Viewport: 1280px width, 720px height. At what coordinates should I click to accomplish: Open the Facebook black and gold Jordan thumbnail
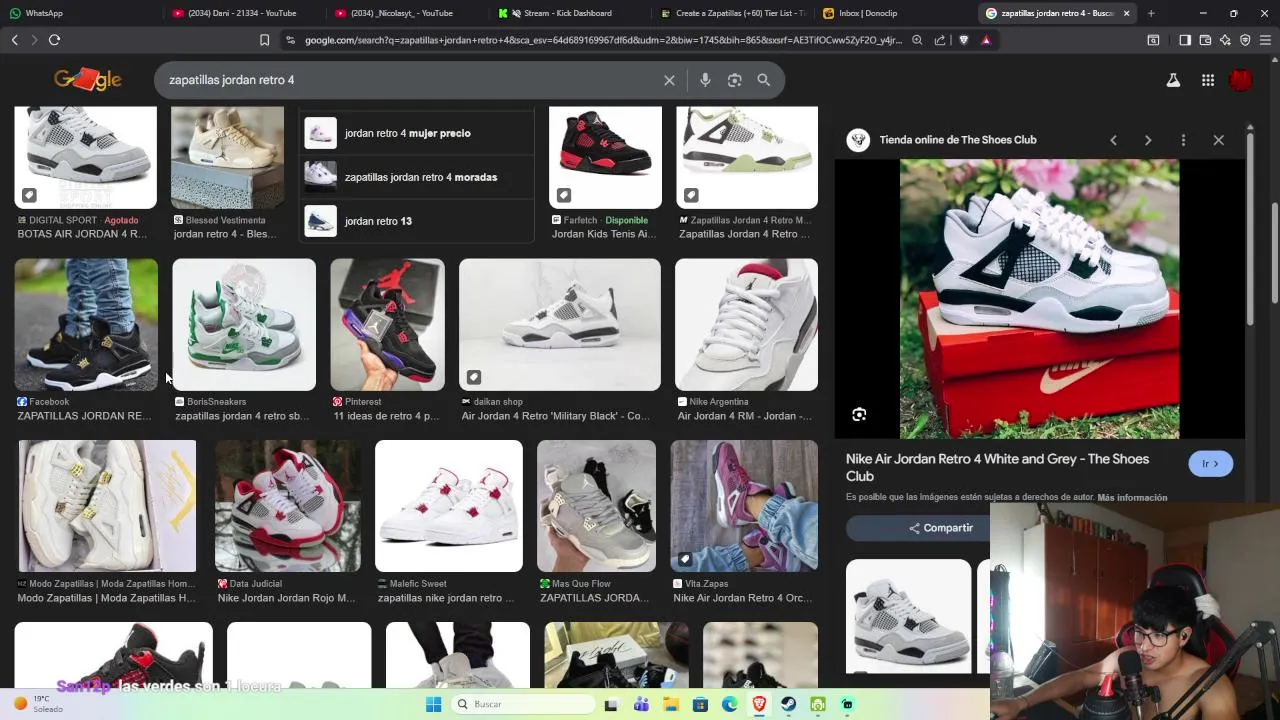(x=86, y=325)
